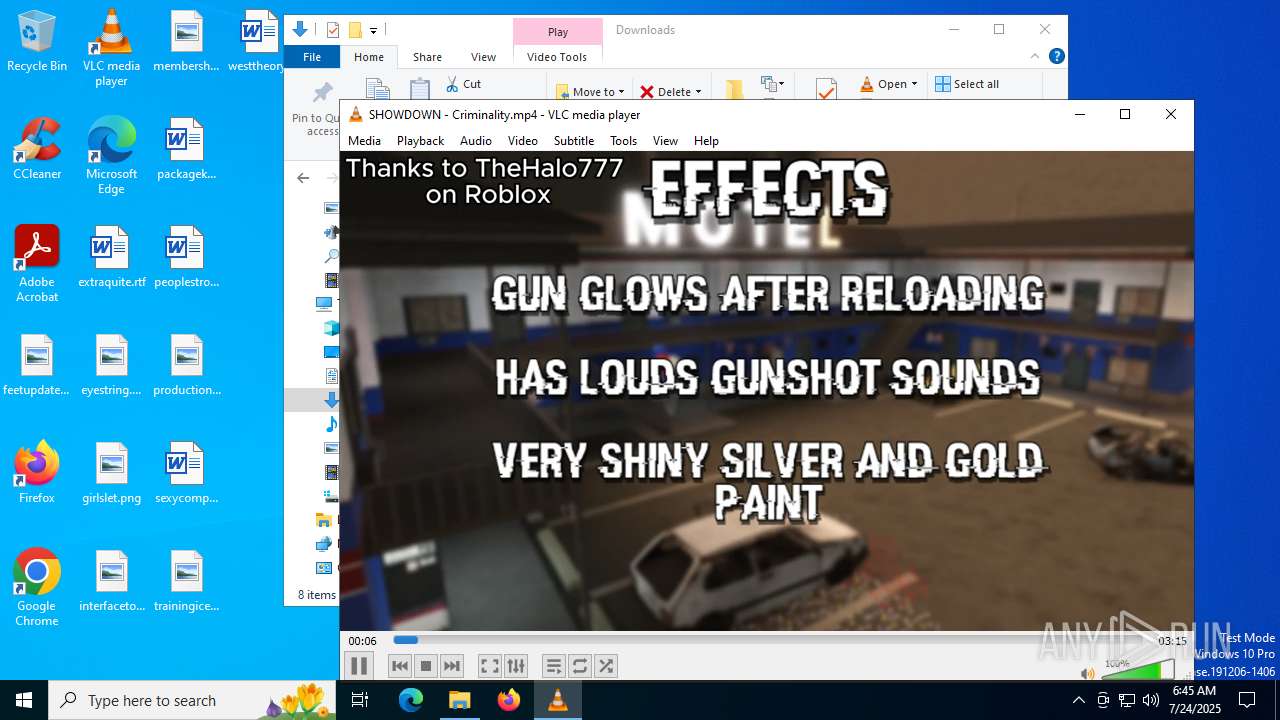
Task: Mute VLC audio via speaker icon
Action: 1088,673
